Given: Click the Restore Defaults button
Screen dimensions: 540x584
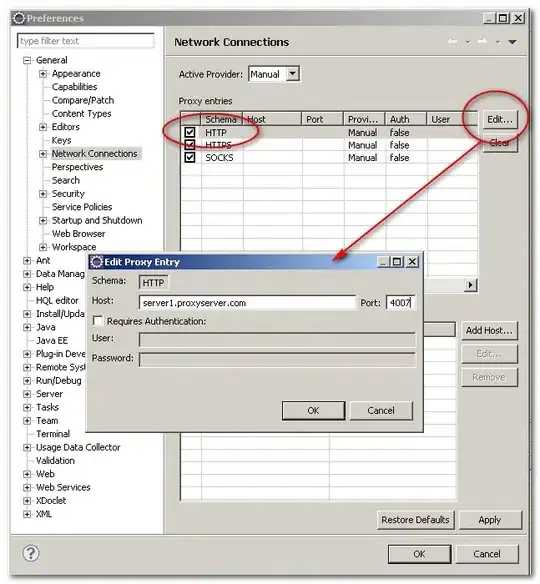Looking at the screenshot, I should point(415,520).
